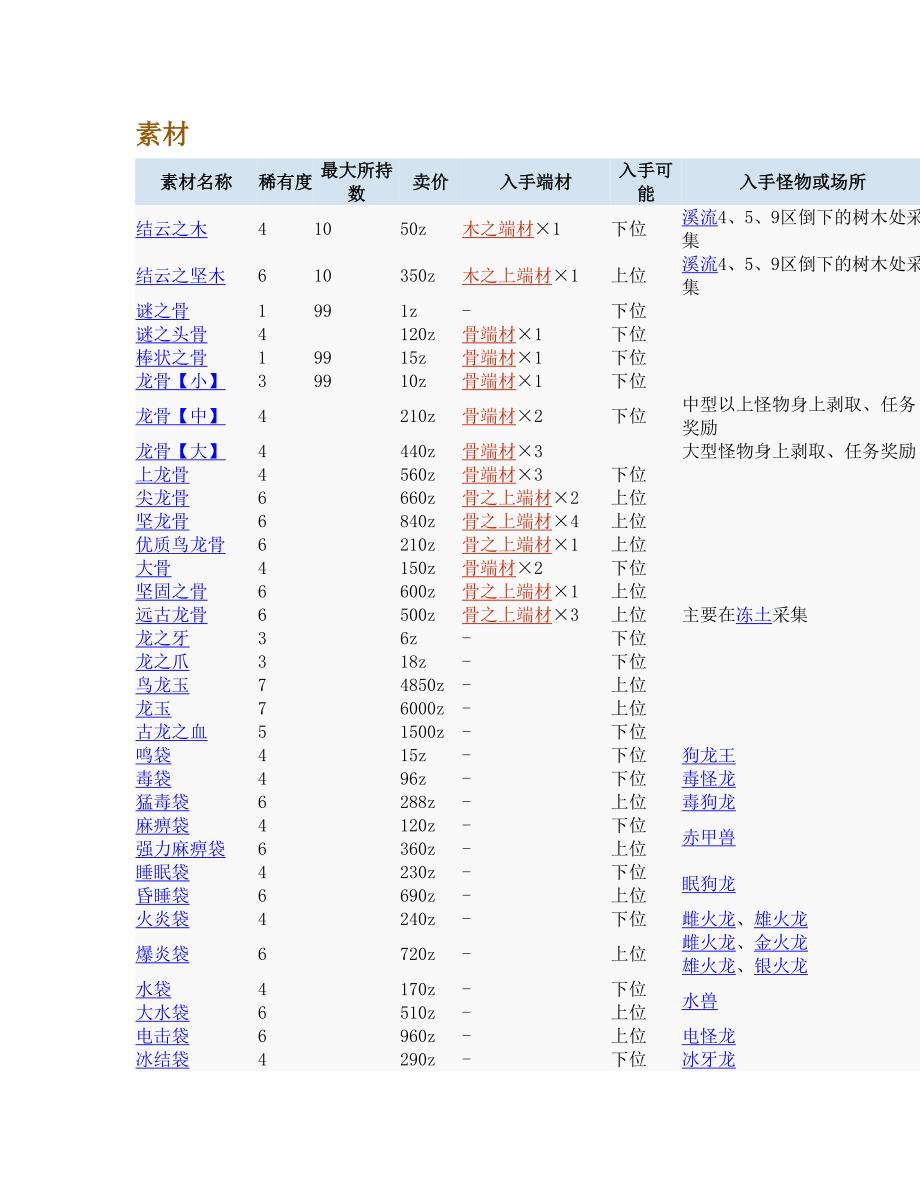Click the 古龙之血 link
Image resolution: width=920 pixels, height=1191 pixels.
(171, 732)
